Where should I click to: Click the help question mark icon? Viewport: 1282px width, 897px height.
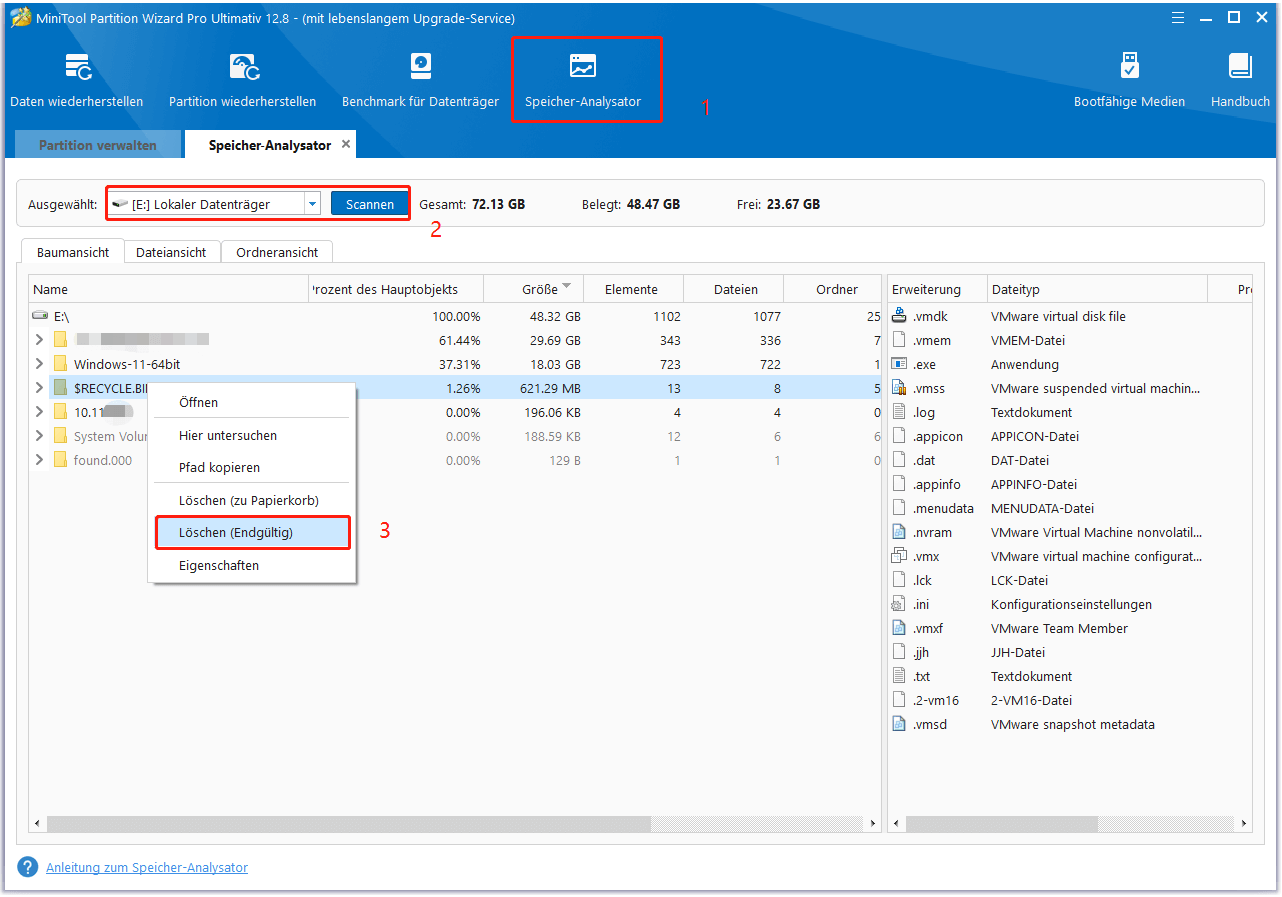[x=28, y=867]
